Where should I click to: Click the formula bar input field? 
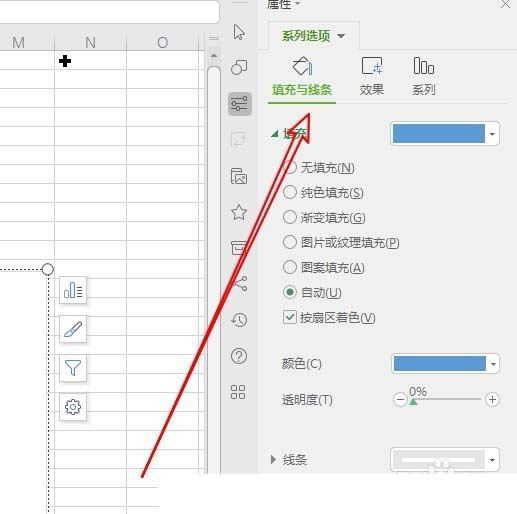click(108, 11)
